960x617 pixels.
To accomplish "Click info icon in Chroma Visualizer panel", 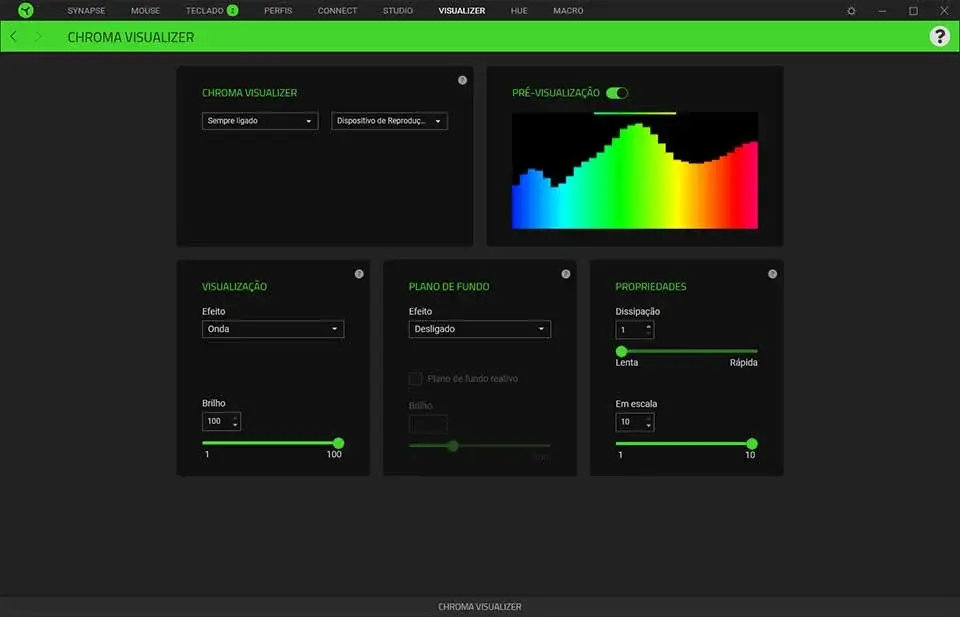I will click(462, 80).
